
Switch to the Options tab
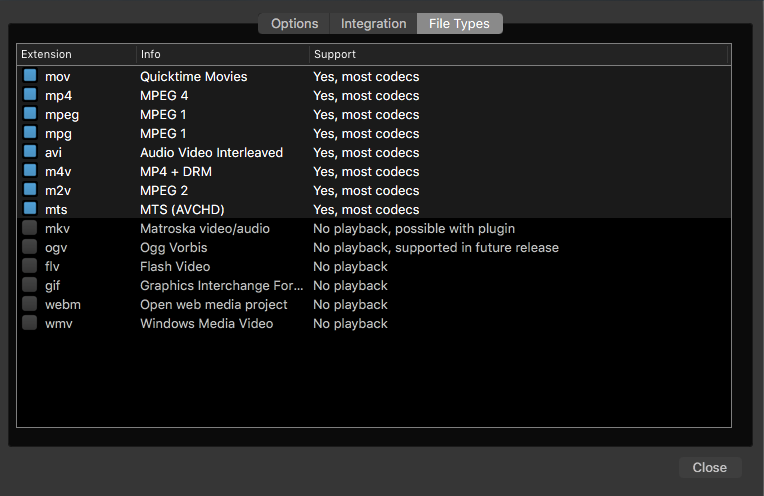(294, 23)
